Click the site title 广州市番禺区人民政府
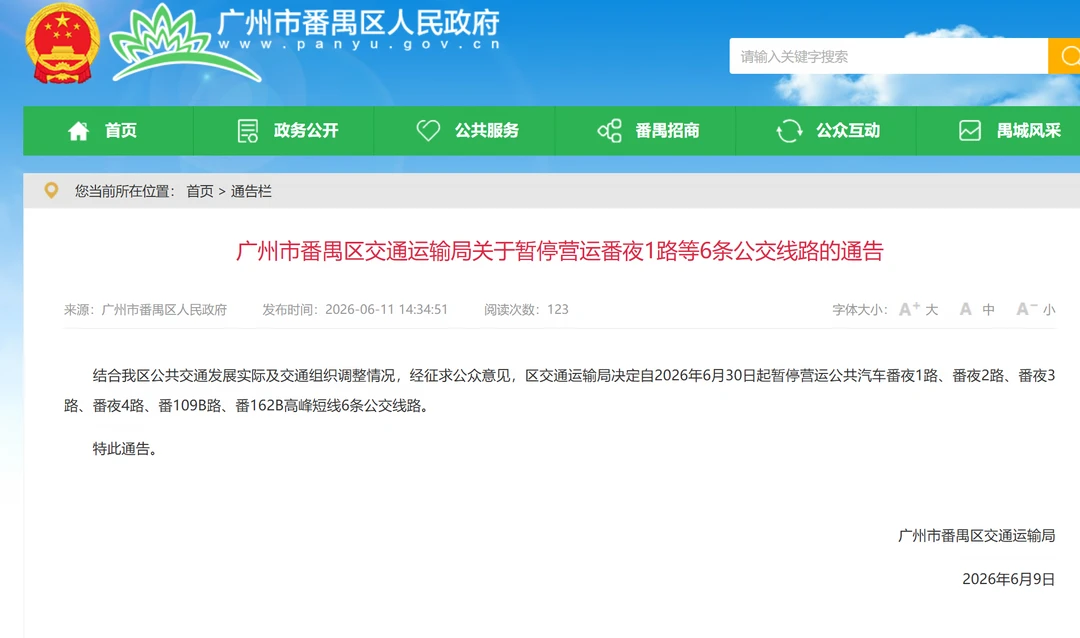The width and height of the screenshot is (1080, 638). pyautogui.click(x=359, y=22)
